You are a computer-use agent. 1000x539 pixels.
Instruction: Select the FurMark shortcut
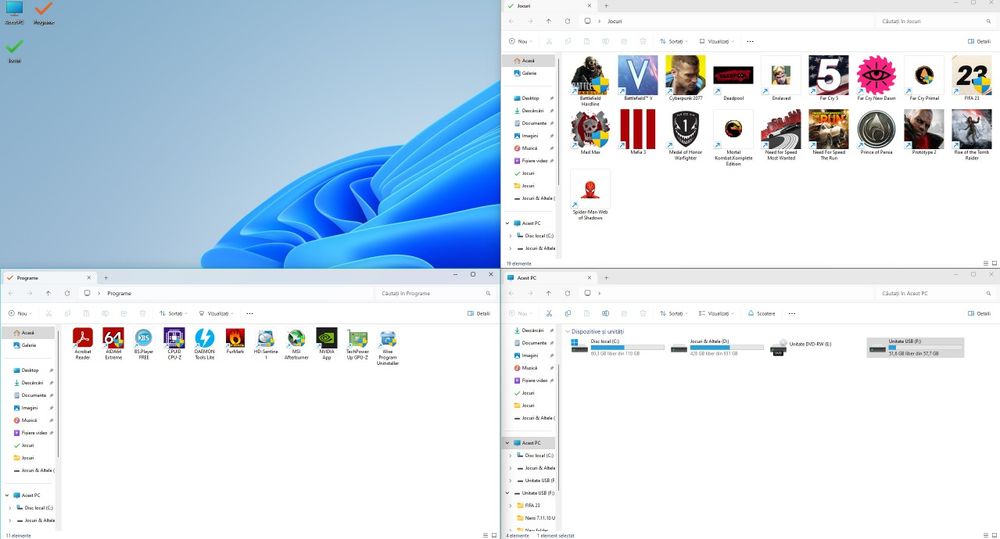(235, 341)
